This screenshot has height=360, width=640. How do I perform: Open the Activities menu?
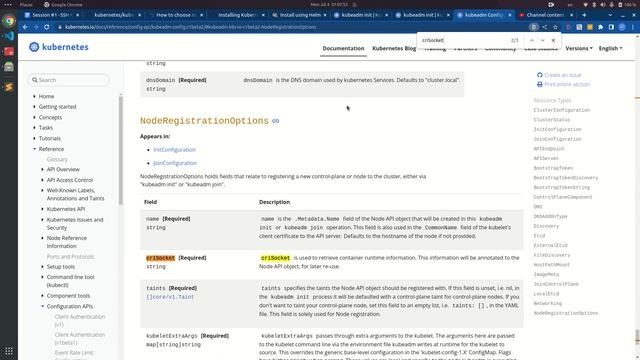pyautogui.click(x=8, y=4)
